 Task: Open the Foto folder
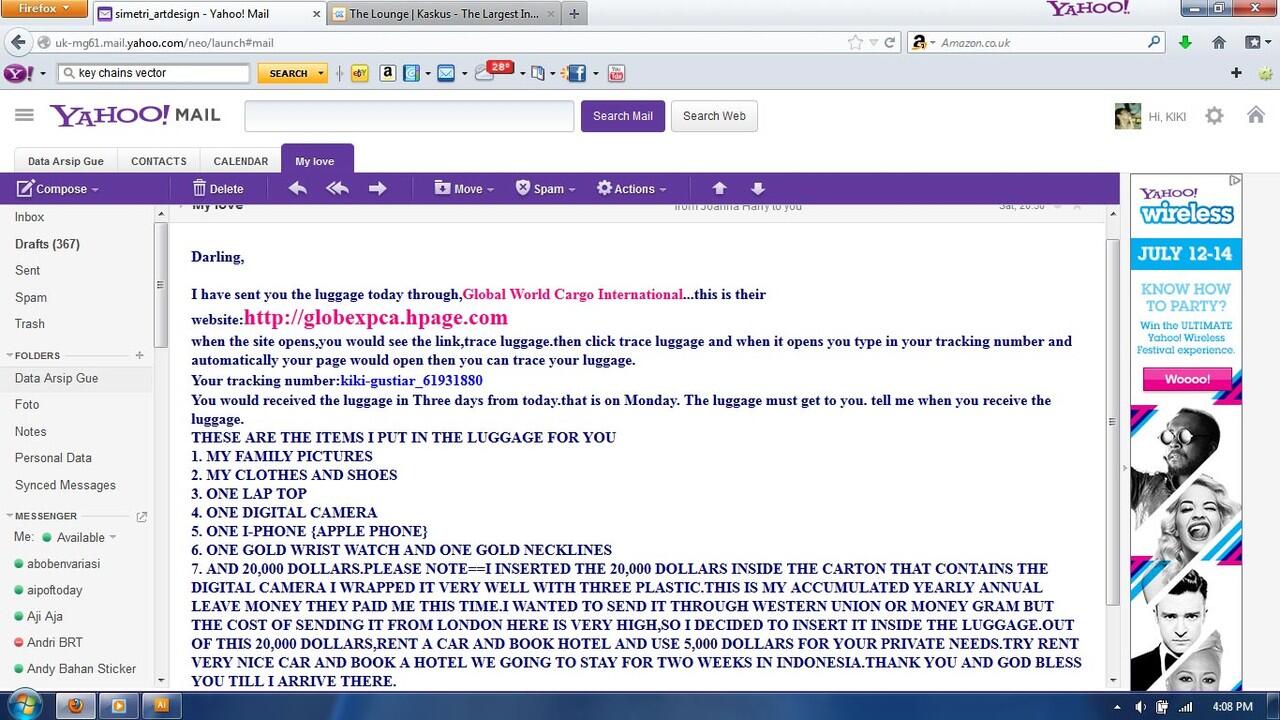27,405
